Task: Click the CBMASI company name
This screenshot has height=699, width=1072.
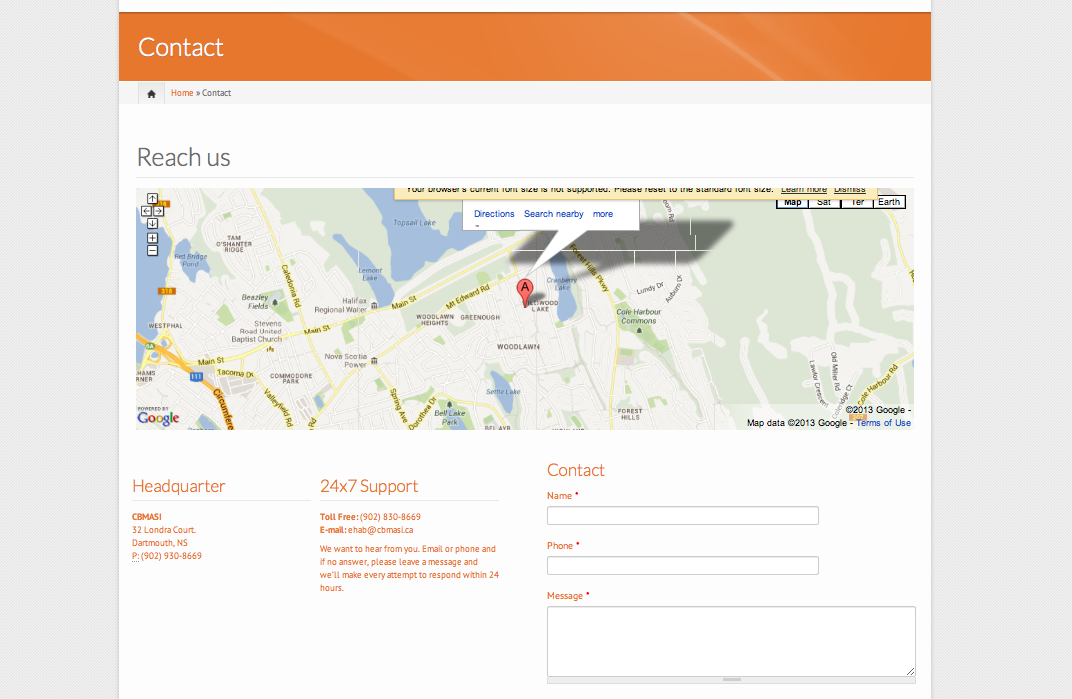Action: [x=147, y=517]
